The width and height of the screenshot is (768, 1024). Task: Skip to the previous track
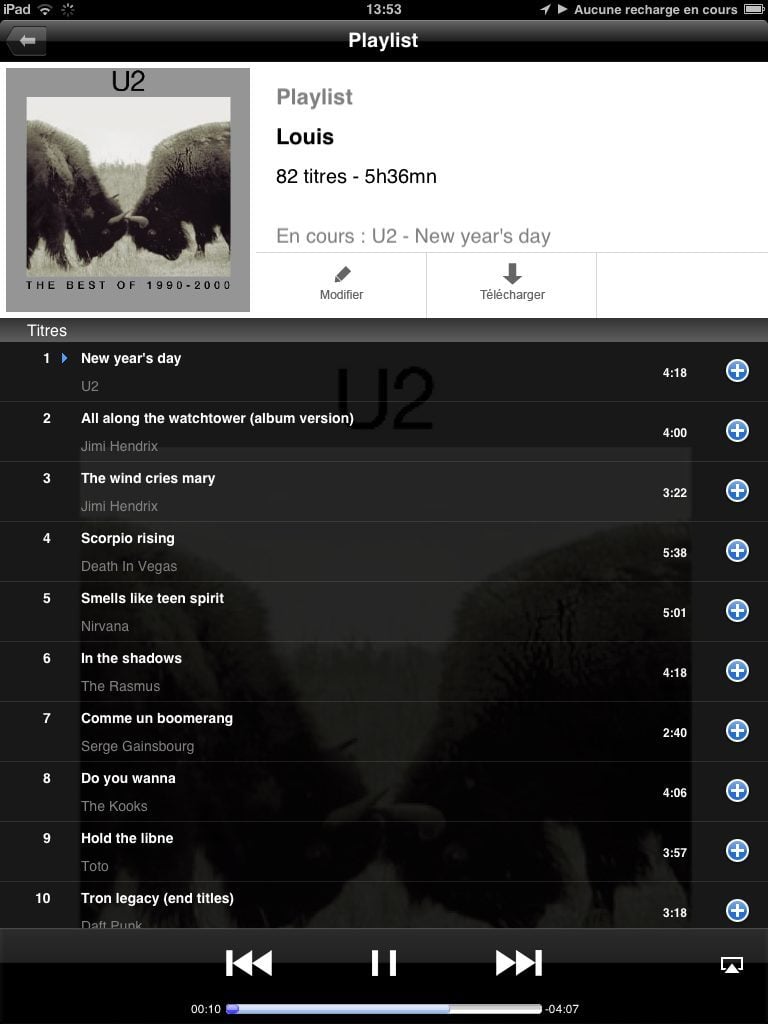249,963
